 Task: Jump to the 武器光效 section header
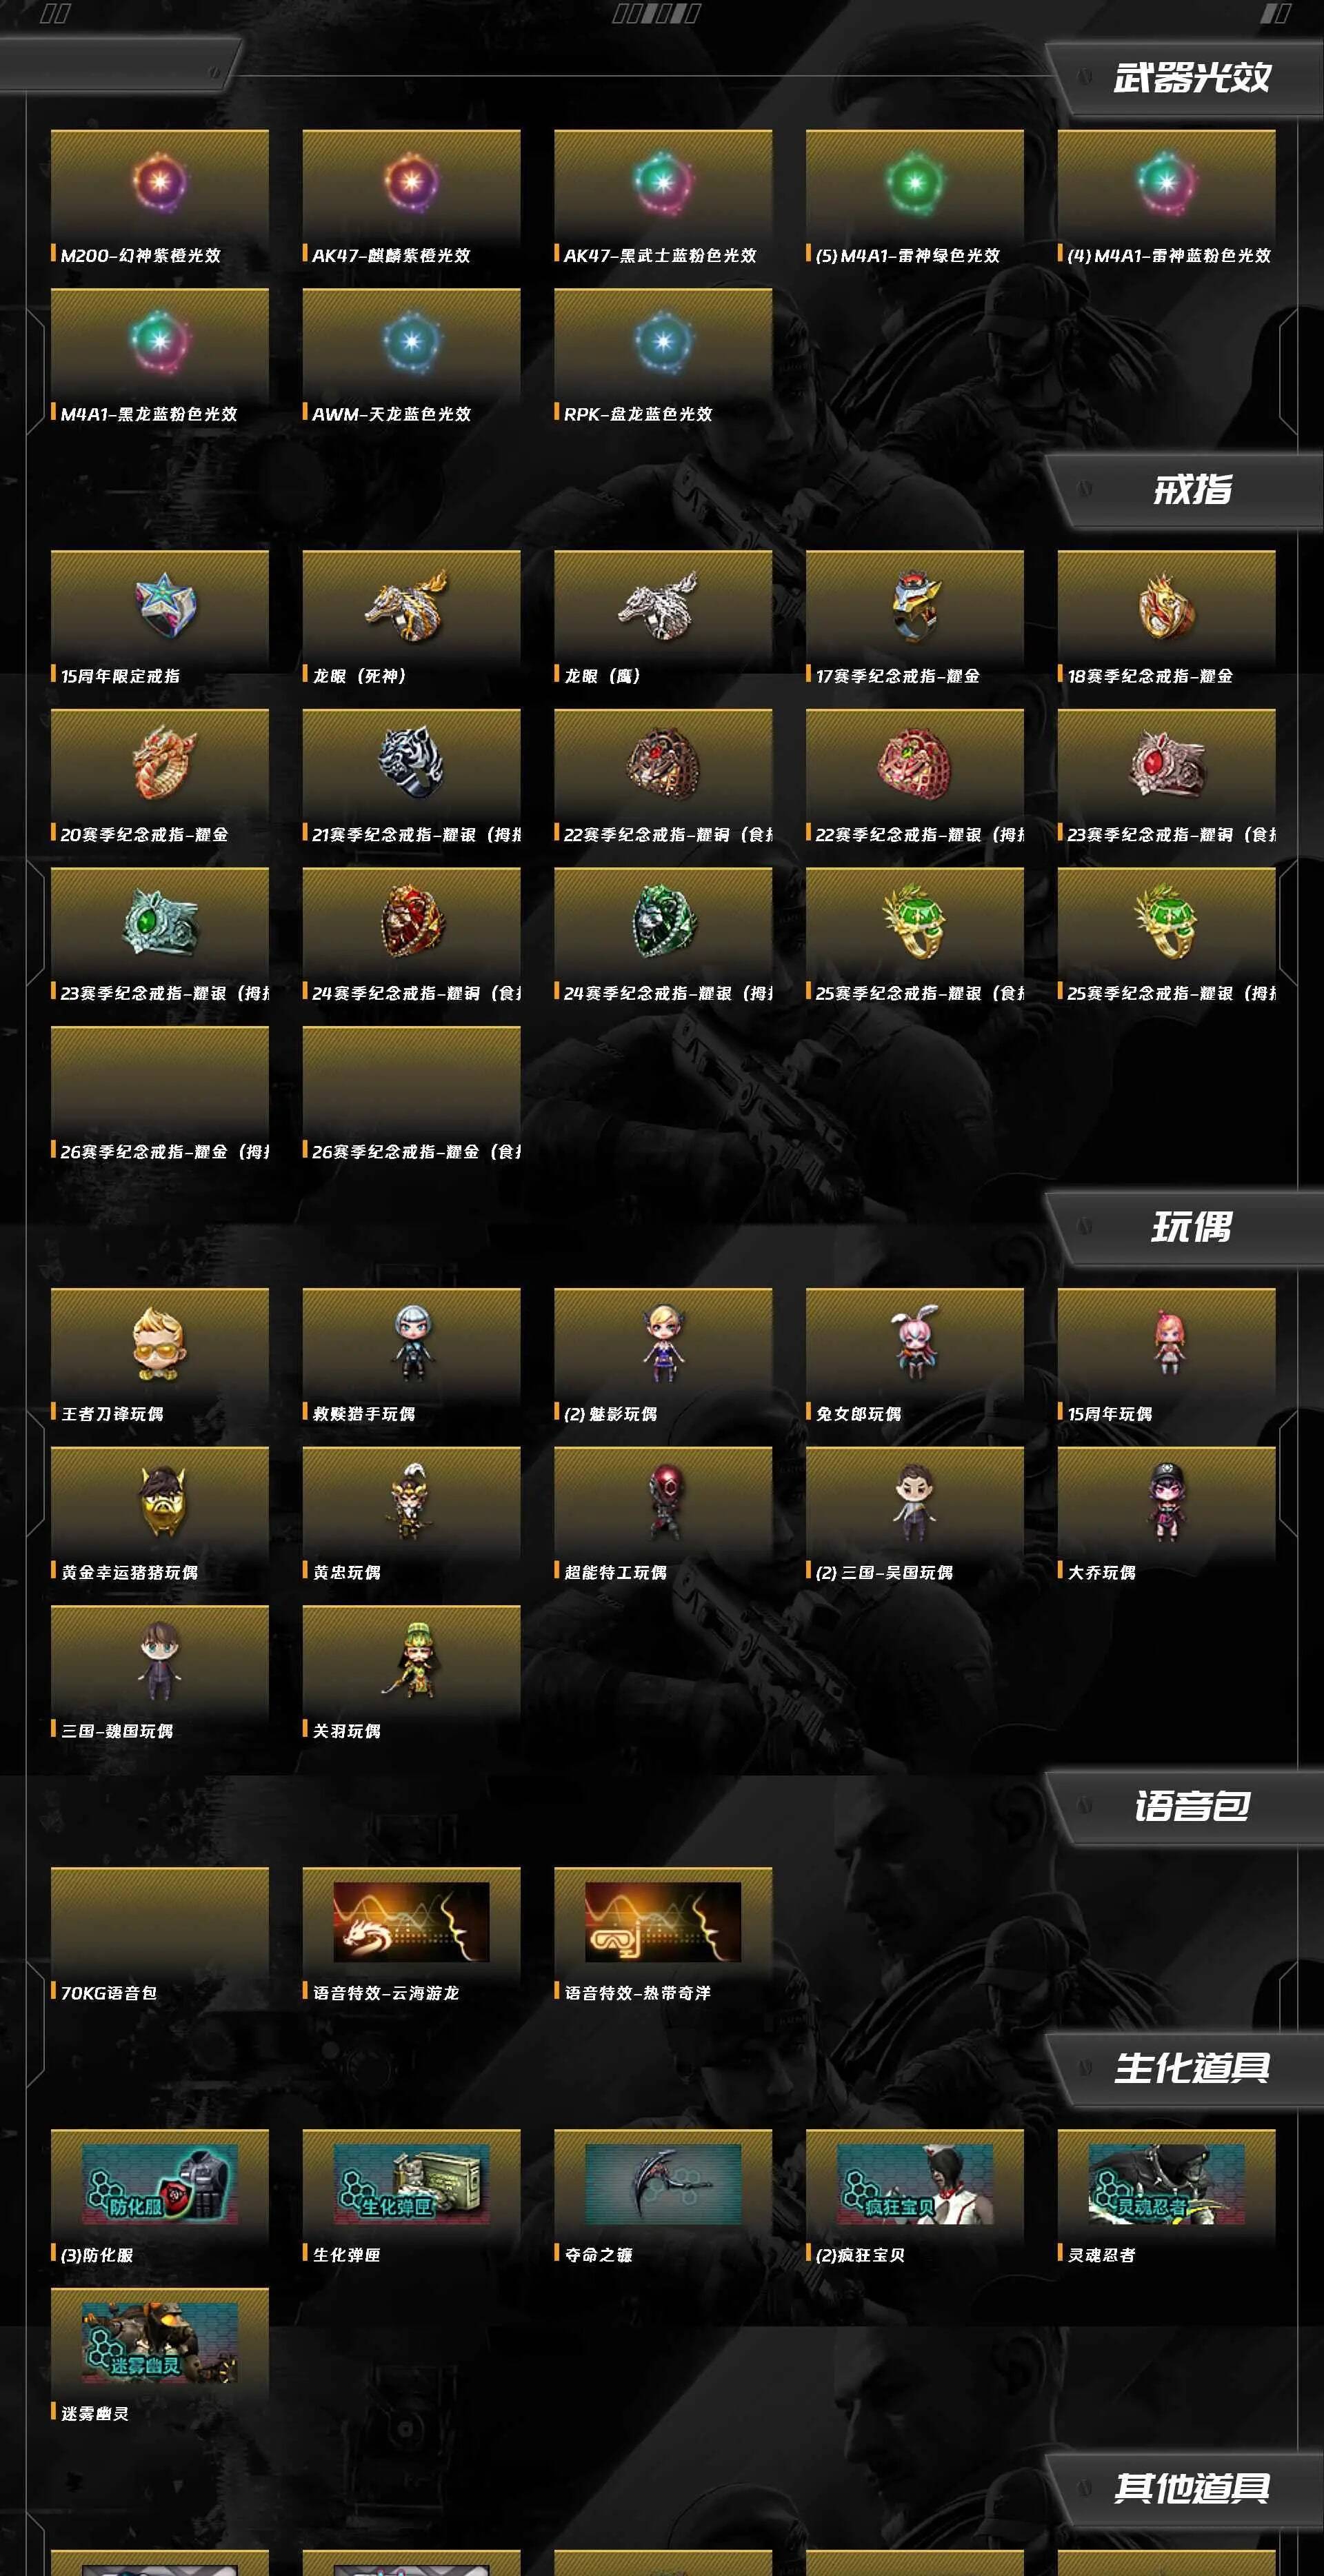tap(1192, 78)
